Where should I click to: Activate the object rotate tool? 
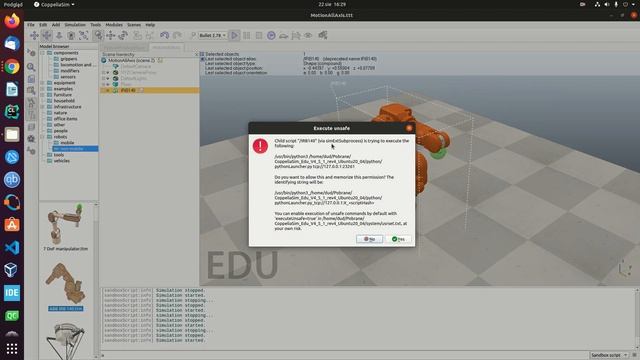123,36
